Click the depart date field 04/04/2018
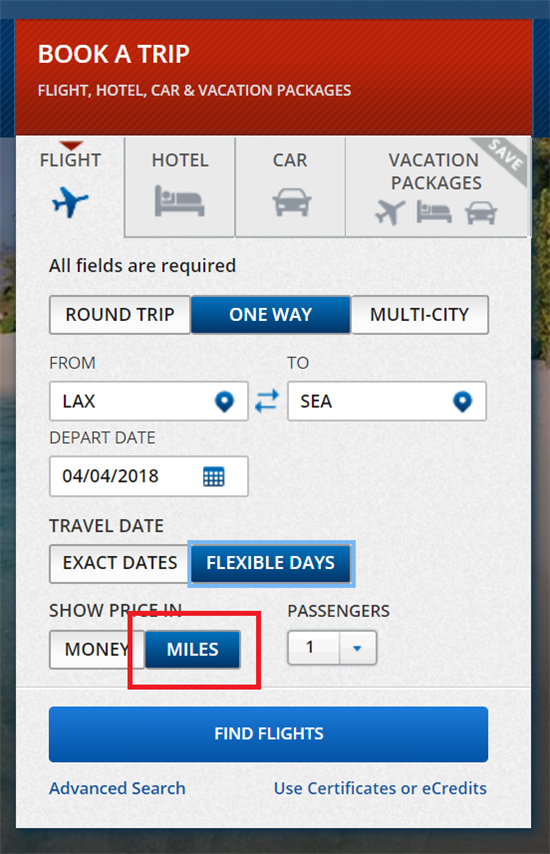This screenshot has width=550, height=854. click(149, 477)
